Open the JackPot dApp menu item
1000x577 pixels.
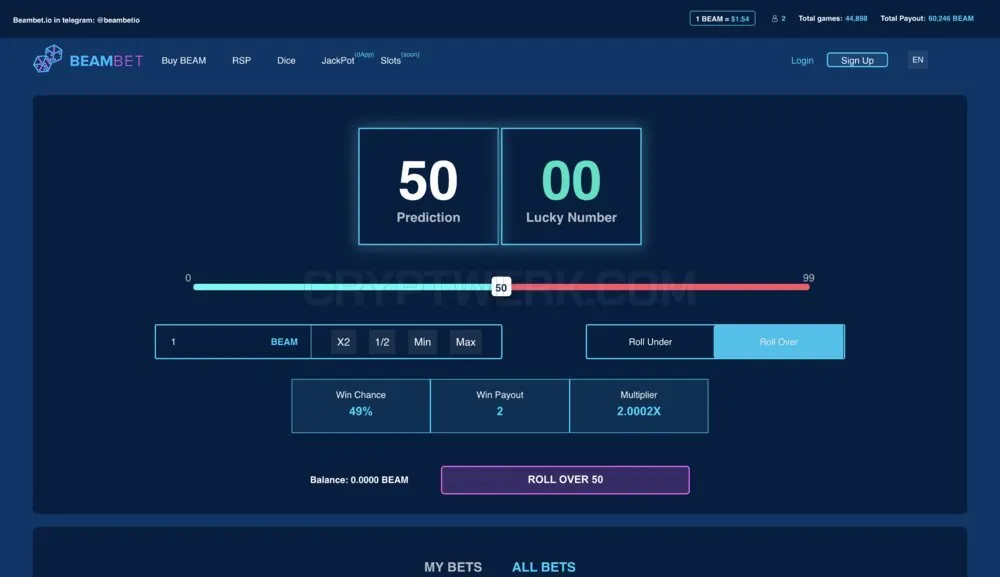click(x=338, y=61)
